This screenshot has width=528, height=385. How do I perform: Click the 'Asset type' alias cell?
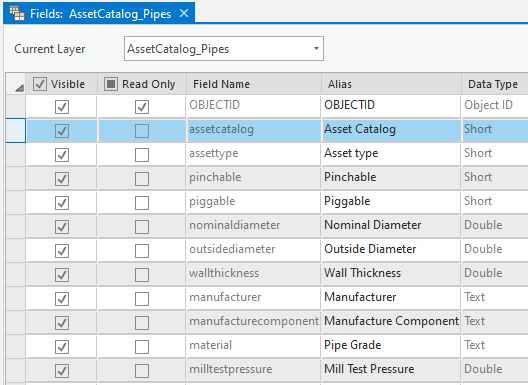(391, 154)
